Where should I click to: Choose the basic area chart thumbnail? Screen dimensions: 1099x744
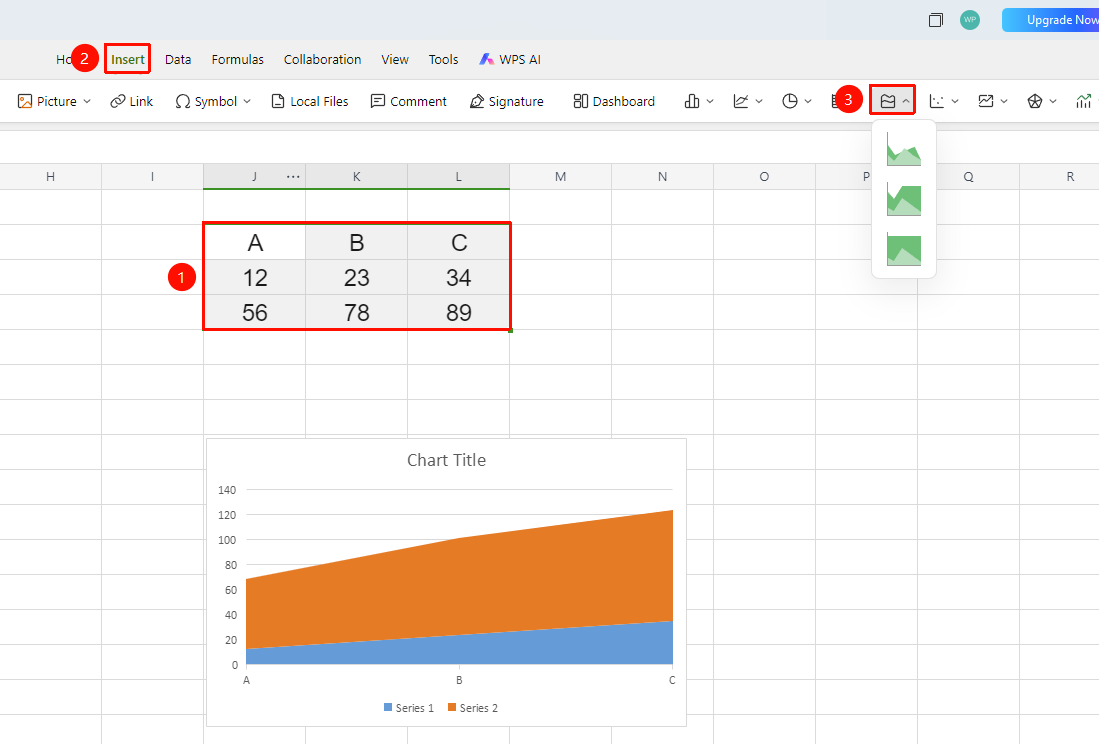tap(903, 149)
